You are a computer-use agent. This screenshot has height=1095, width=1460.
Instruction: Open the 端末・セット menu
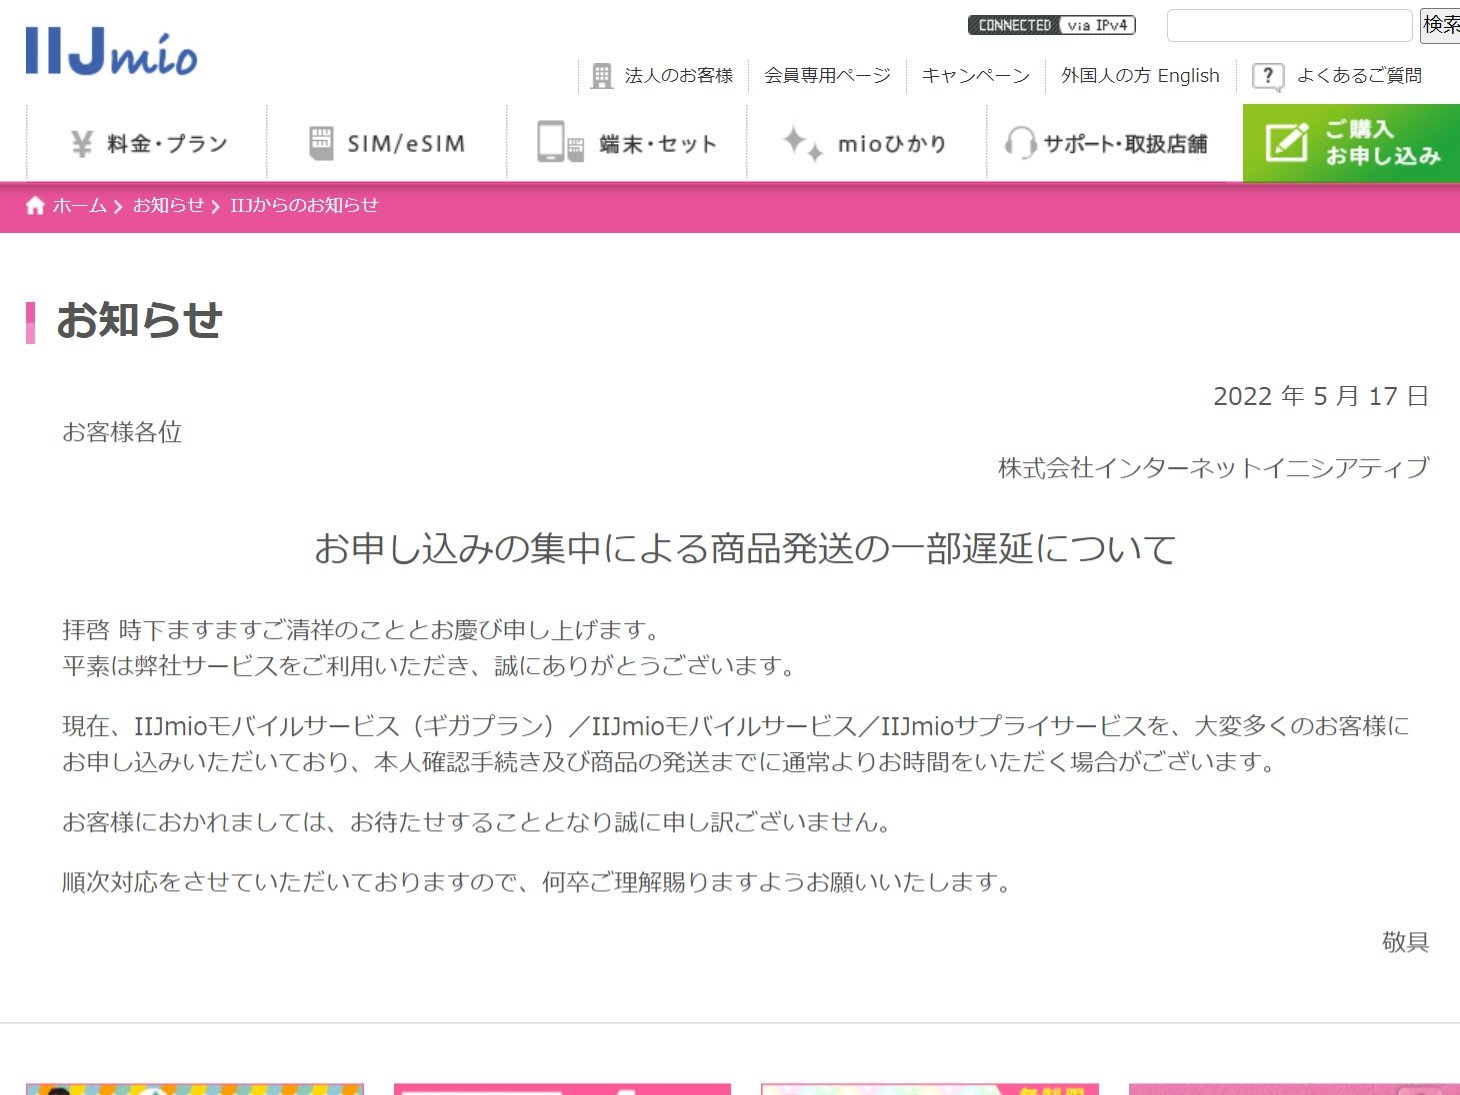point(627,143)
